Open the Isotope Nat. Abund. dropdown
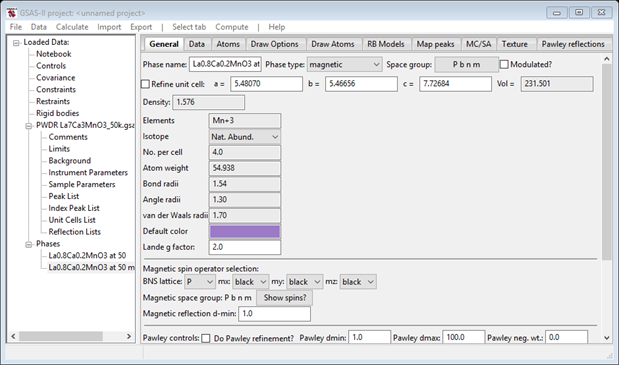This screenshot has width=619, height=365. coord(245,137)
